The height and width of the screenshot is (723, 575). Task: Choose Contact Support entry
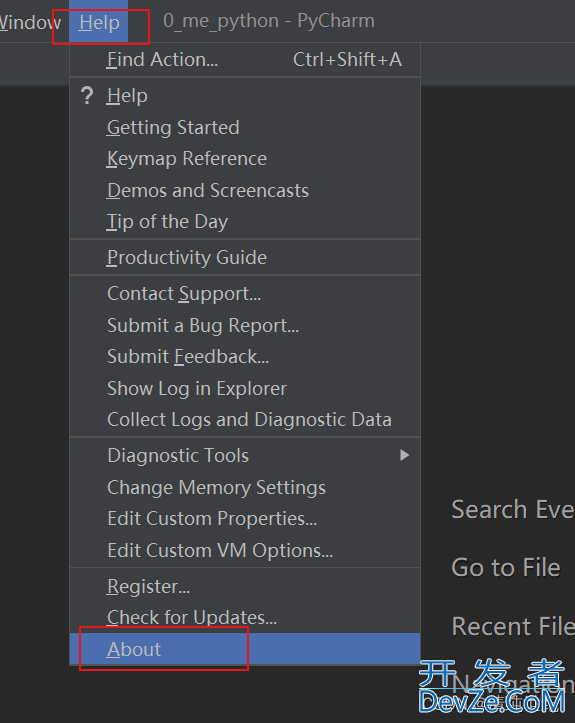pos(245,294)
